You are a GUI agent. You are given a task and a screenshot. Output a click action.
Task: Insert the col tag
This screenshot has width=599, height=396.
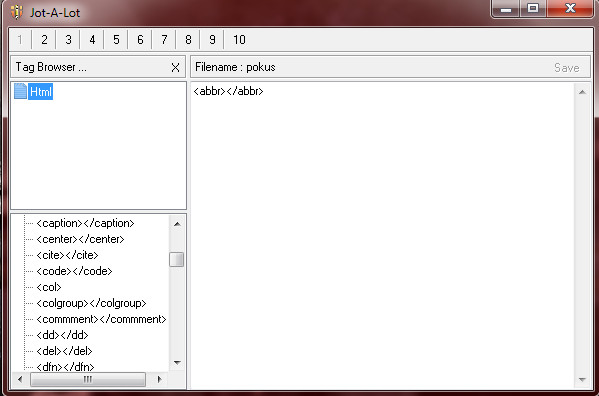point(49,287)
